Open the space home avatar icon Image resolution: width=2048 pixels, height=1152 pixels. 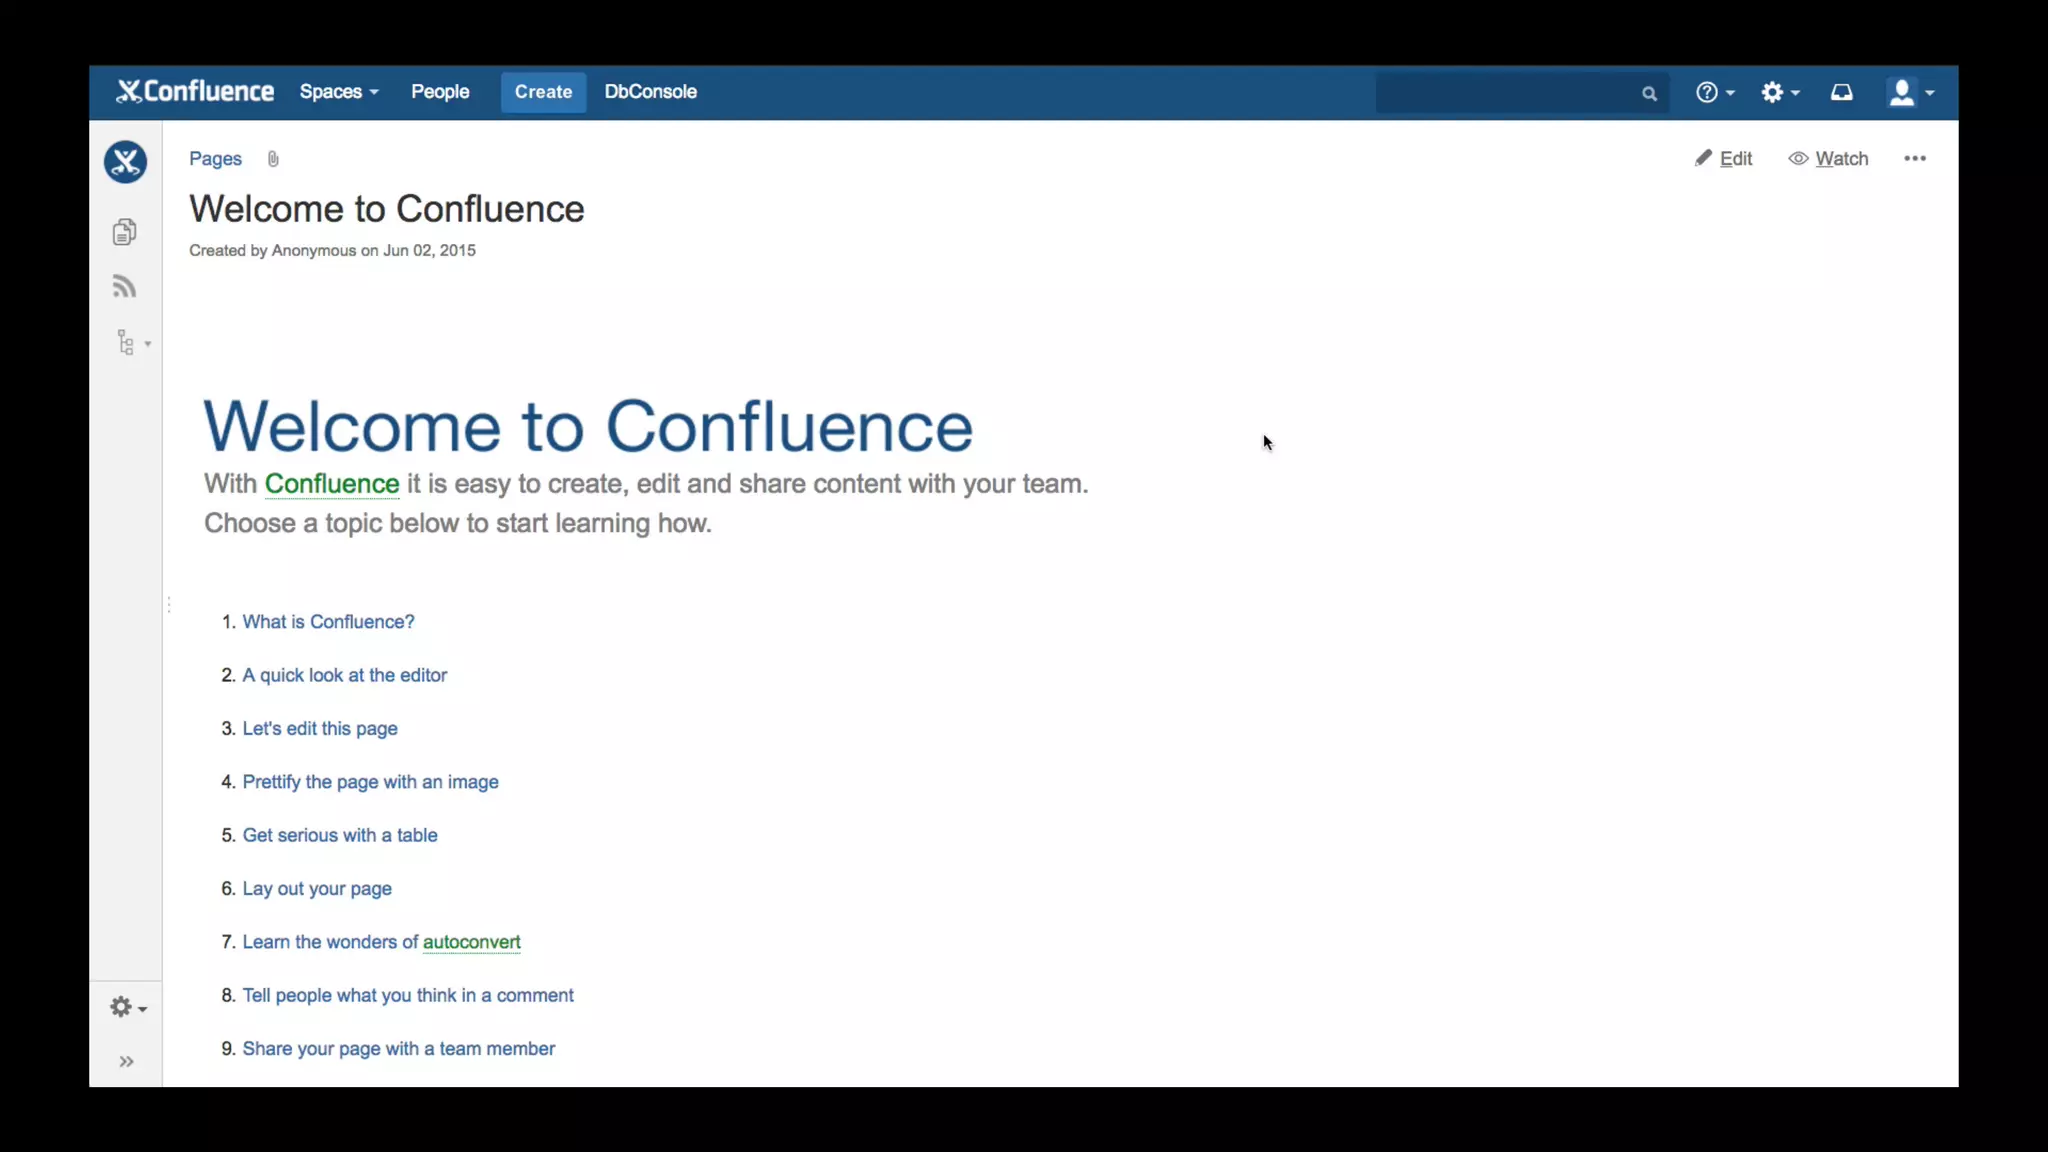pyautogui.click(x=125, y=162)
